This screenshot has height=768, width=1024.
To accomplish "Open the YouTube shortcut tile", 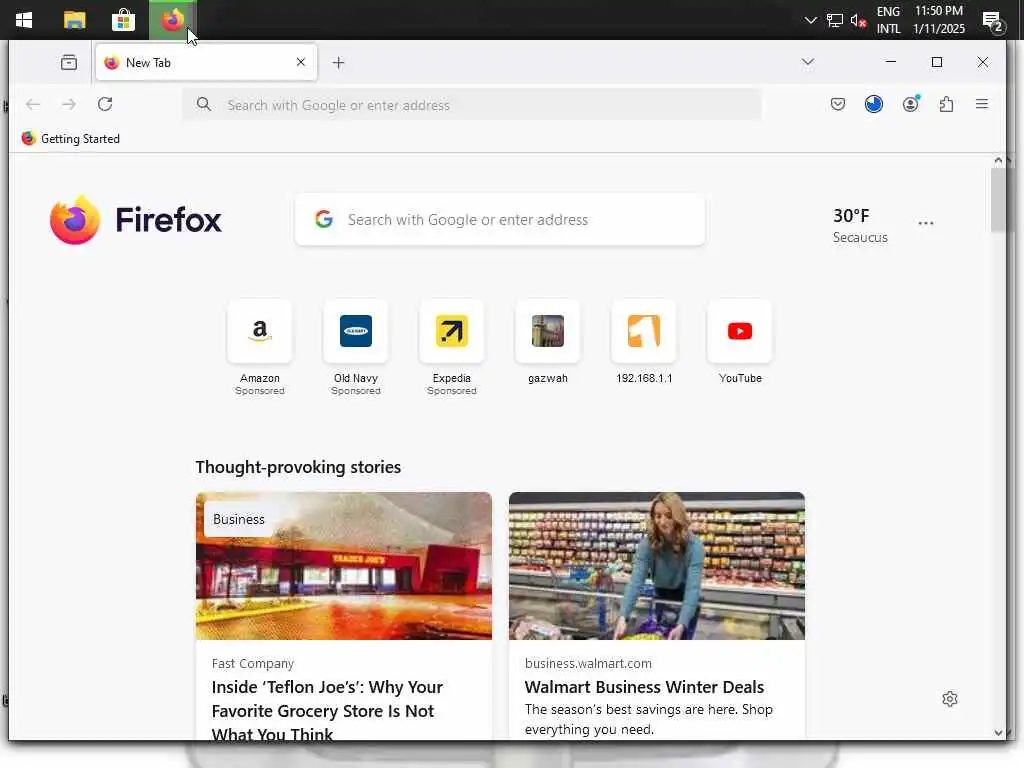I will [740, 342].
